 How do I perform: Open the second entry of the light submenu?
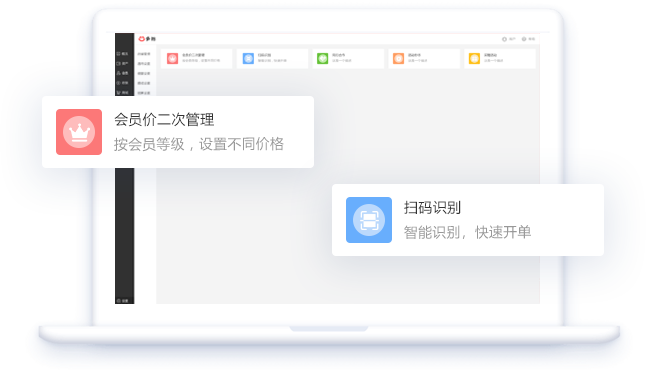point(144,64)
